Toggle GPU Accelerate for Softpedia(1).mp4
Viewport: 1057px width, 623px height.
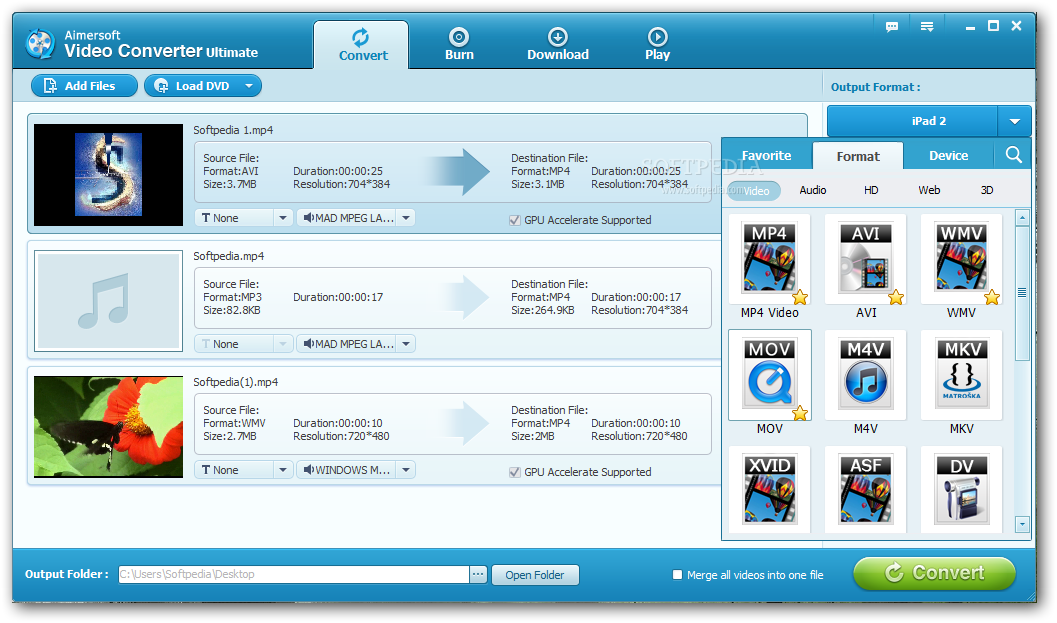click(514, 472)
